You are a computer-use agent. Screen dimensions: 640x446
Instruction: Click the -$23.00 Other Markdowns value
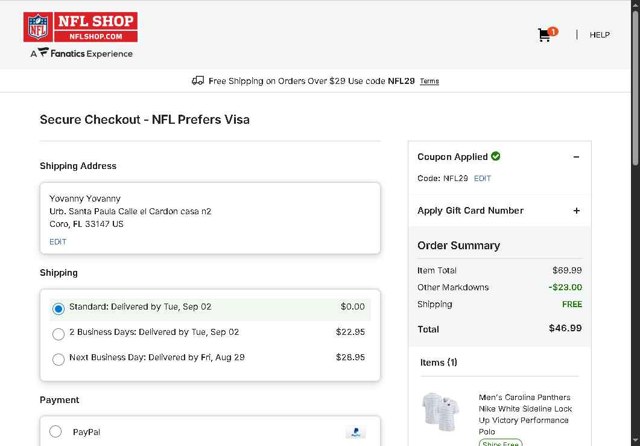pyautogui.click(x=565, y=287)
